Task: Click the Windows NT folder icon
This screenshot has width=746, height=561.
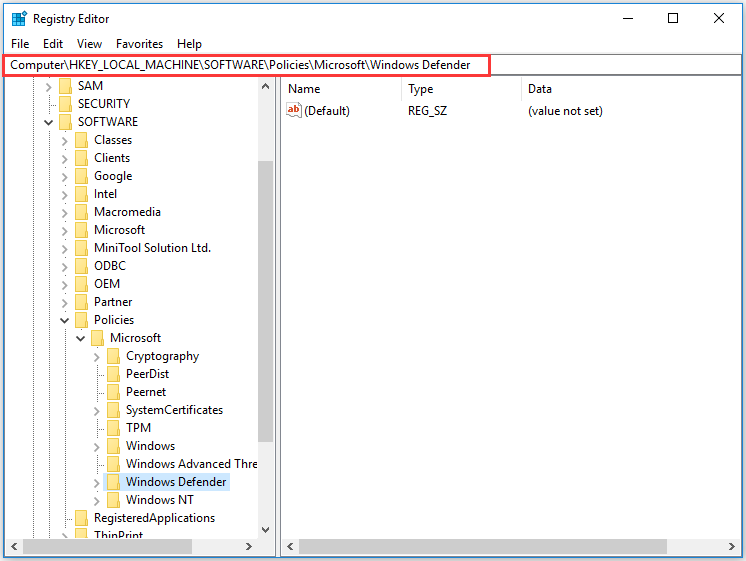Action: click(x=113, y=500)
